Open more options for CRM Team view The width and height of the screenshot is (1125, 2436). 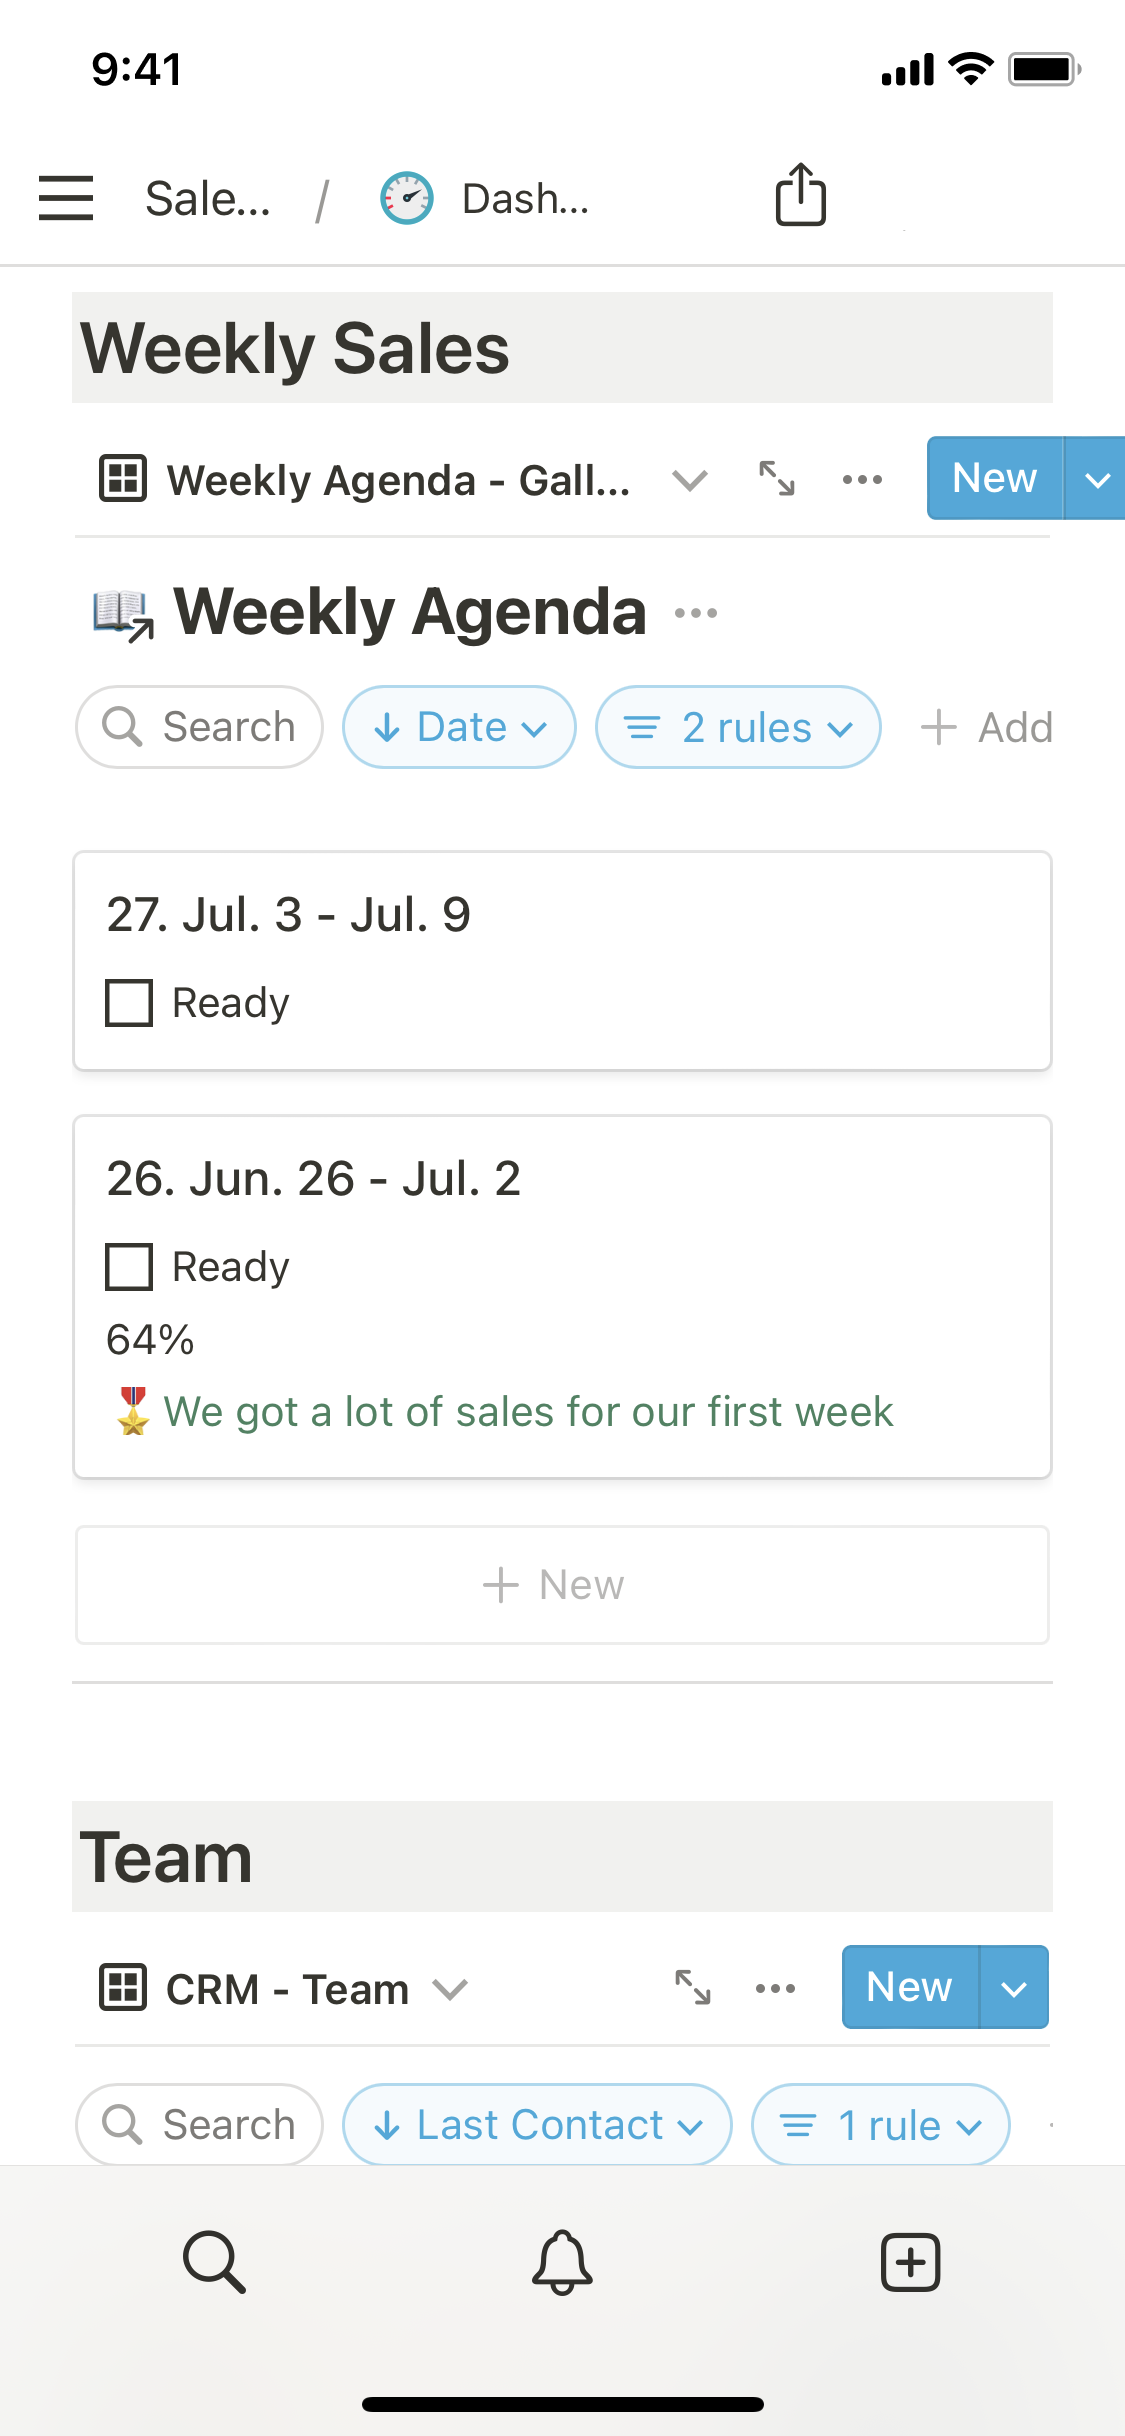coord(775,1988)
